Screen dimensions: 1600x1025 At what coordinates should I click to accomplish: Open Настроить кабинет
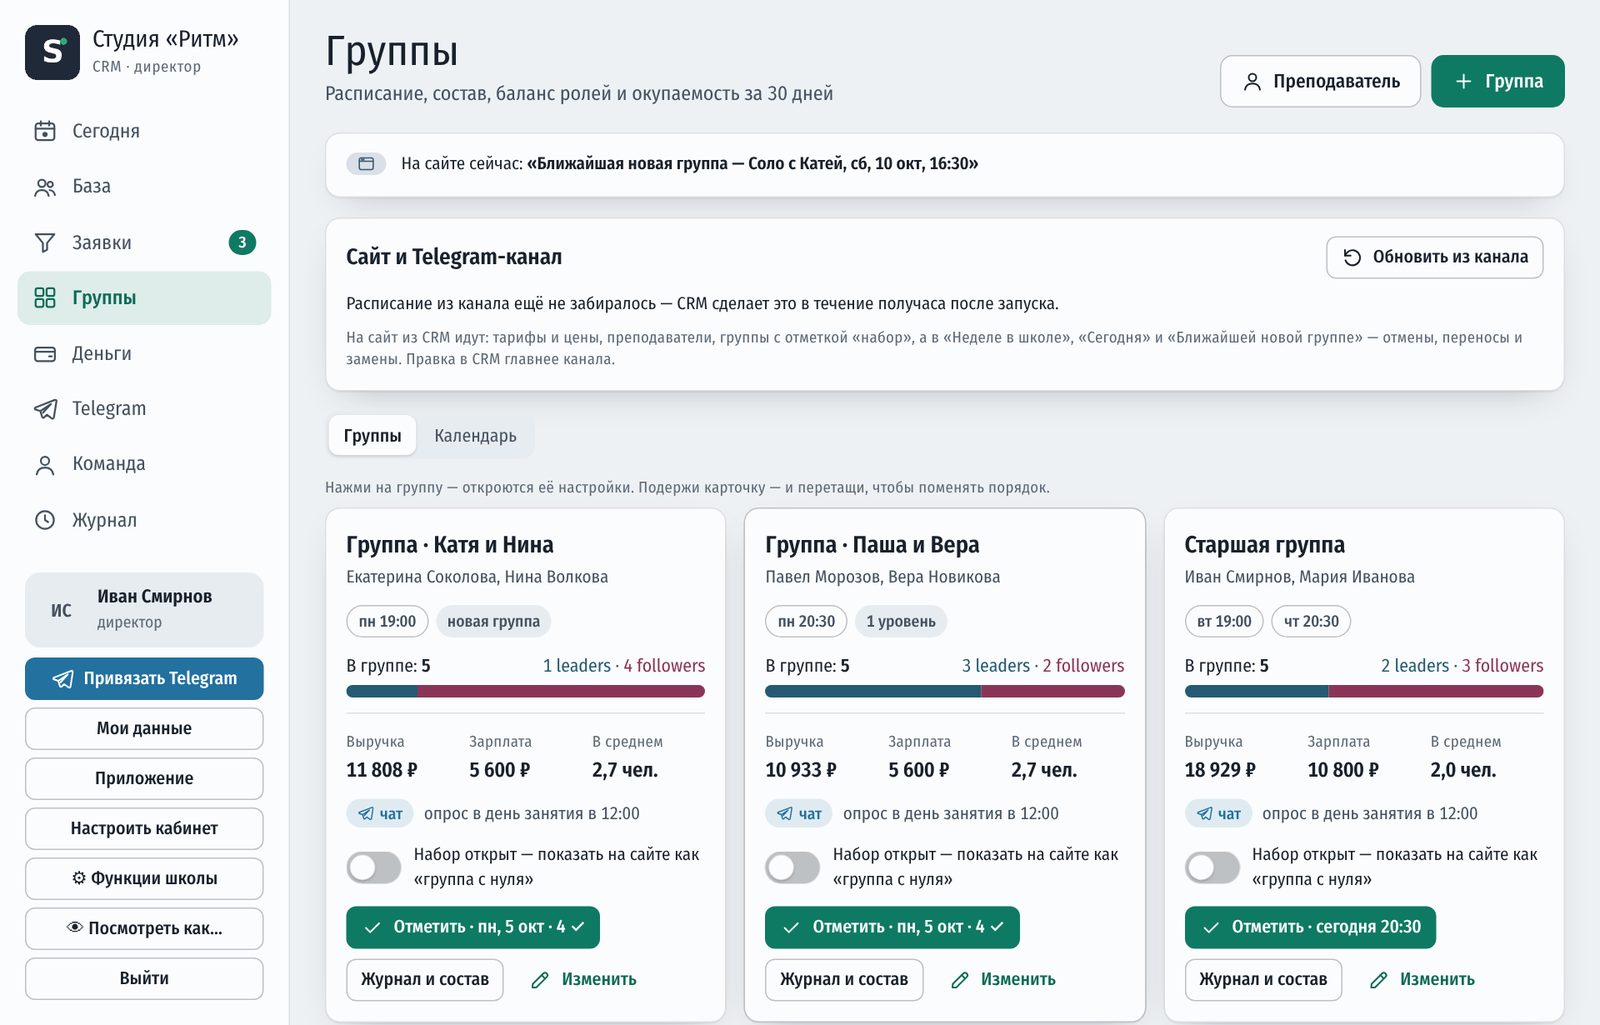click(144, 828)
